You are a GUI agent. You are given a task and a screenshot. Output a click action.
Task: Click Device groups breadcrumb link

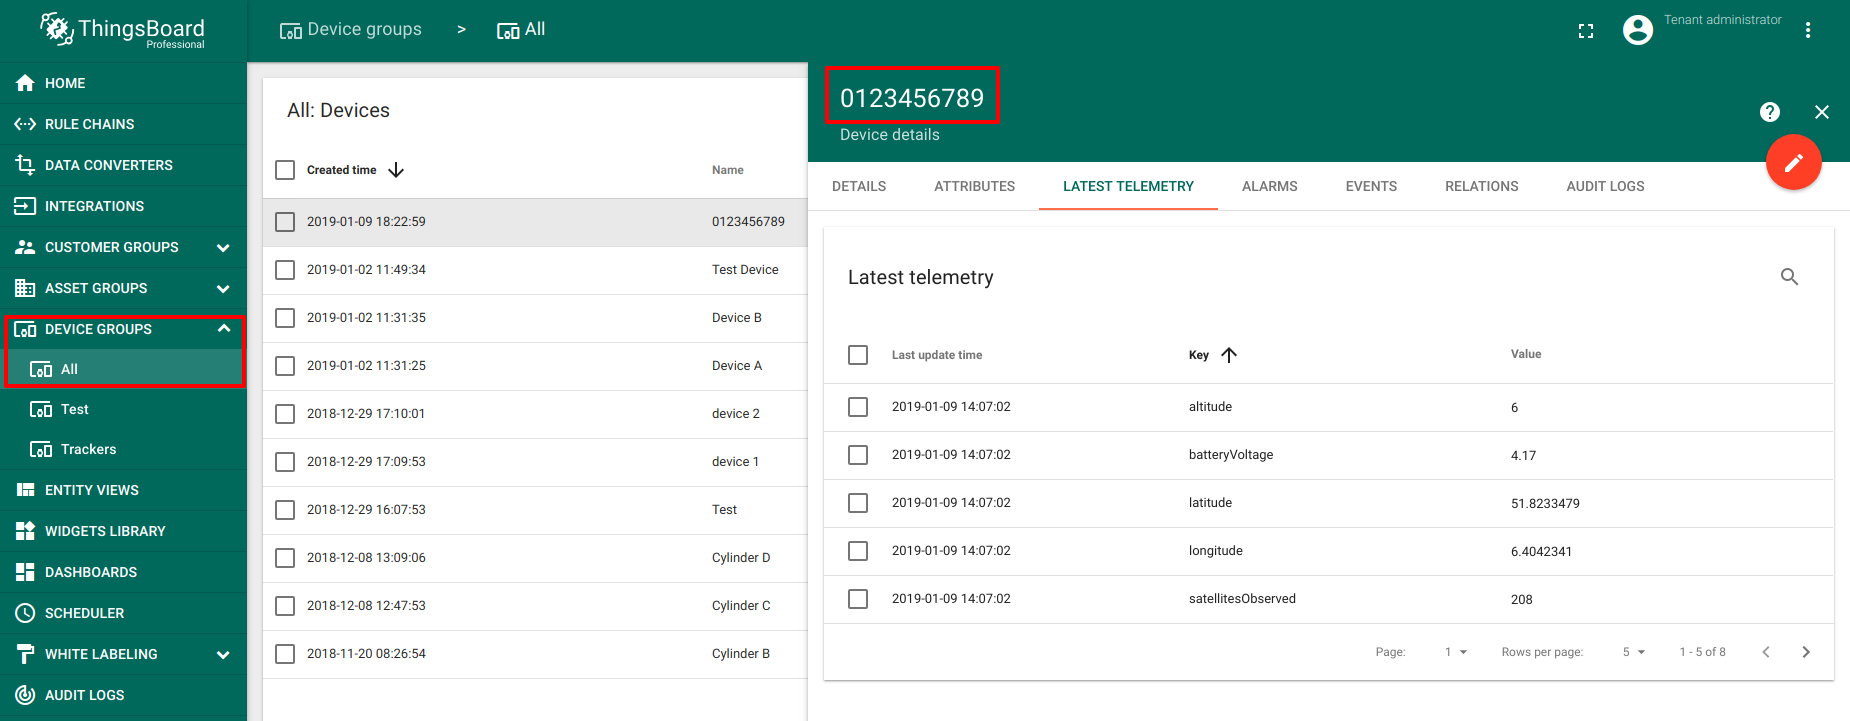[351, 30]
